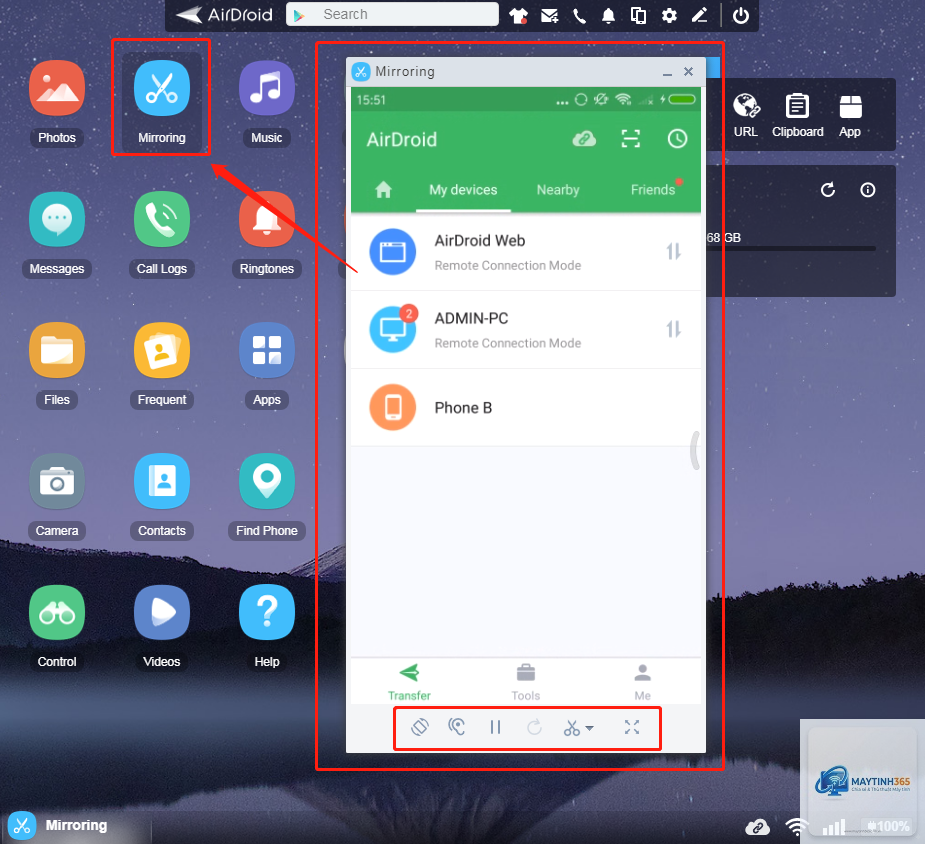The height and width of the screenshot is (844, 925).
Task: Click the Wi-Fi status icon at bottom
Action: click(x=796, y=827)
